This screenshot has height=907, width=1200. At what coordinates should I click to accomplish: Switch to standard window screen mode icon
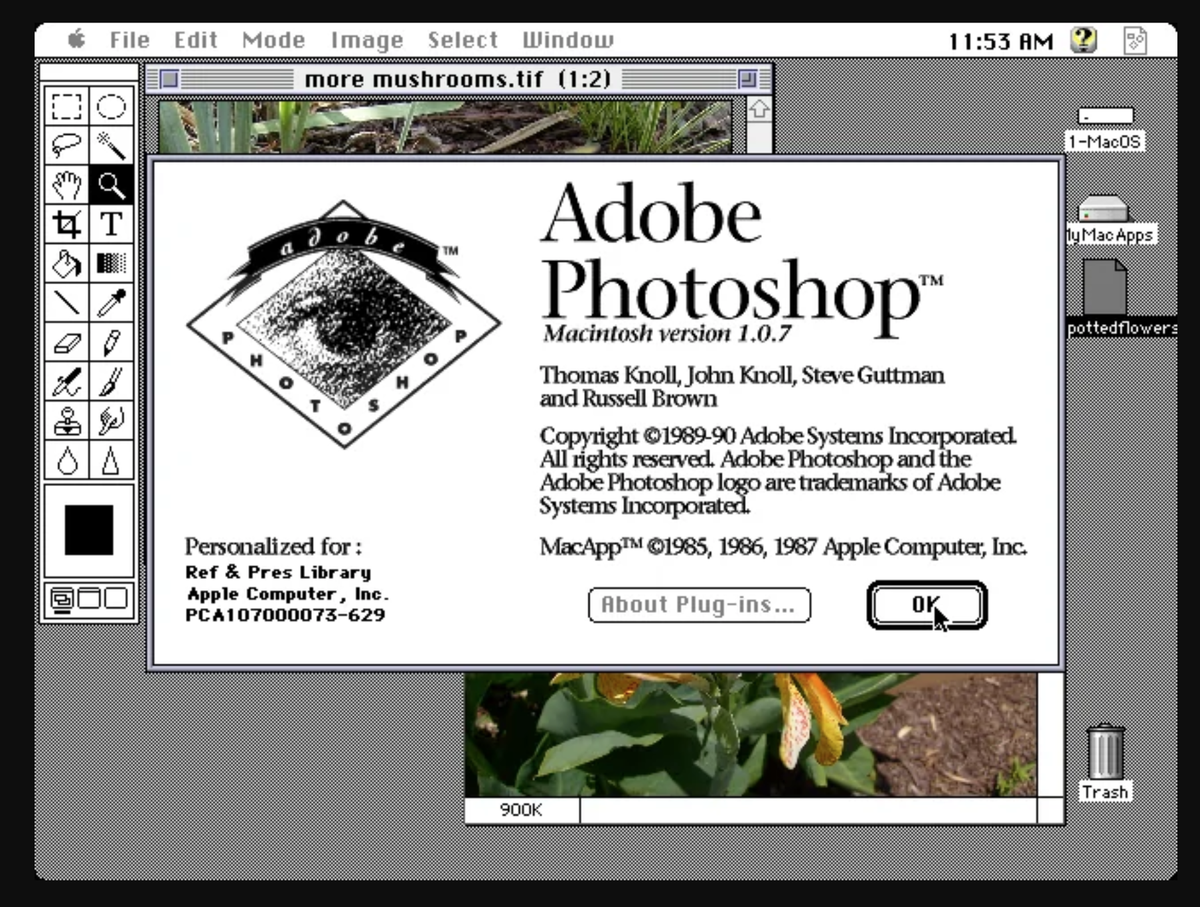[62, 599]
